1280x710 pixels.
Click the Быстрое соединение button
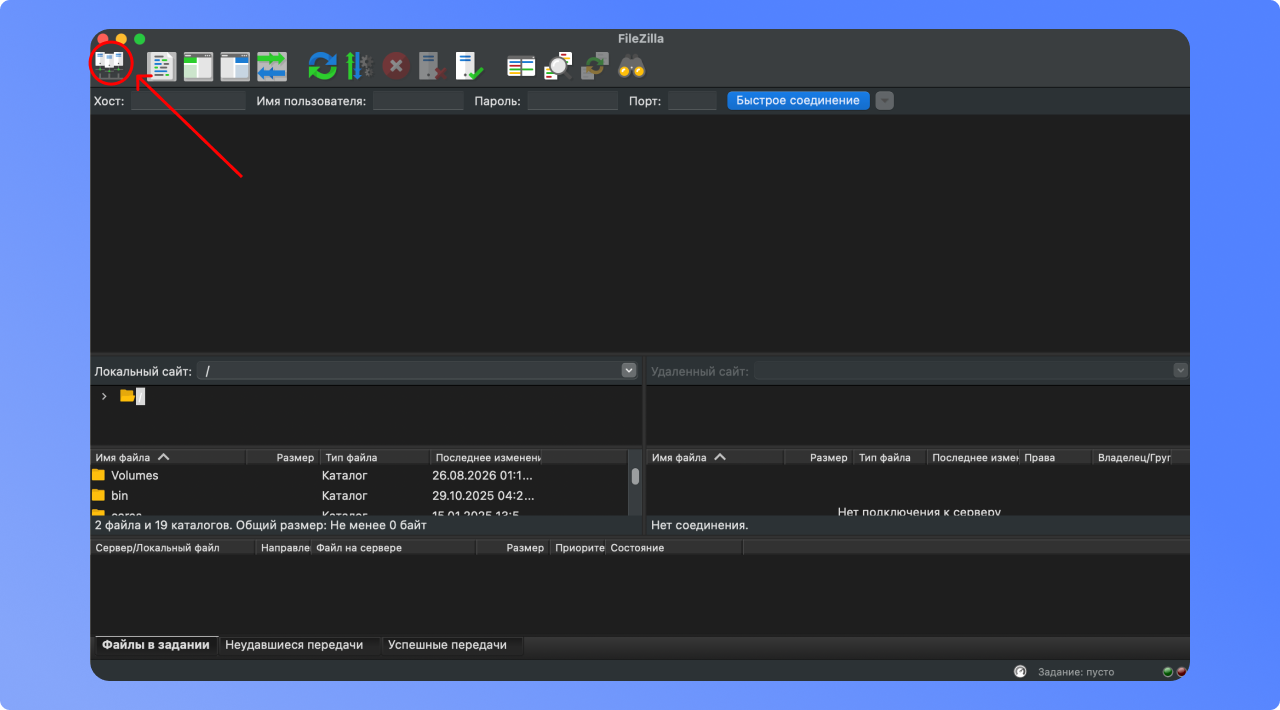tap(798, 101)
